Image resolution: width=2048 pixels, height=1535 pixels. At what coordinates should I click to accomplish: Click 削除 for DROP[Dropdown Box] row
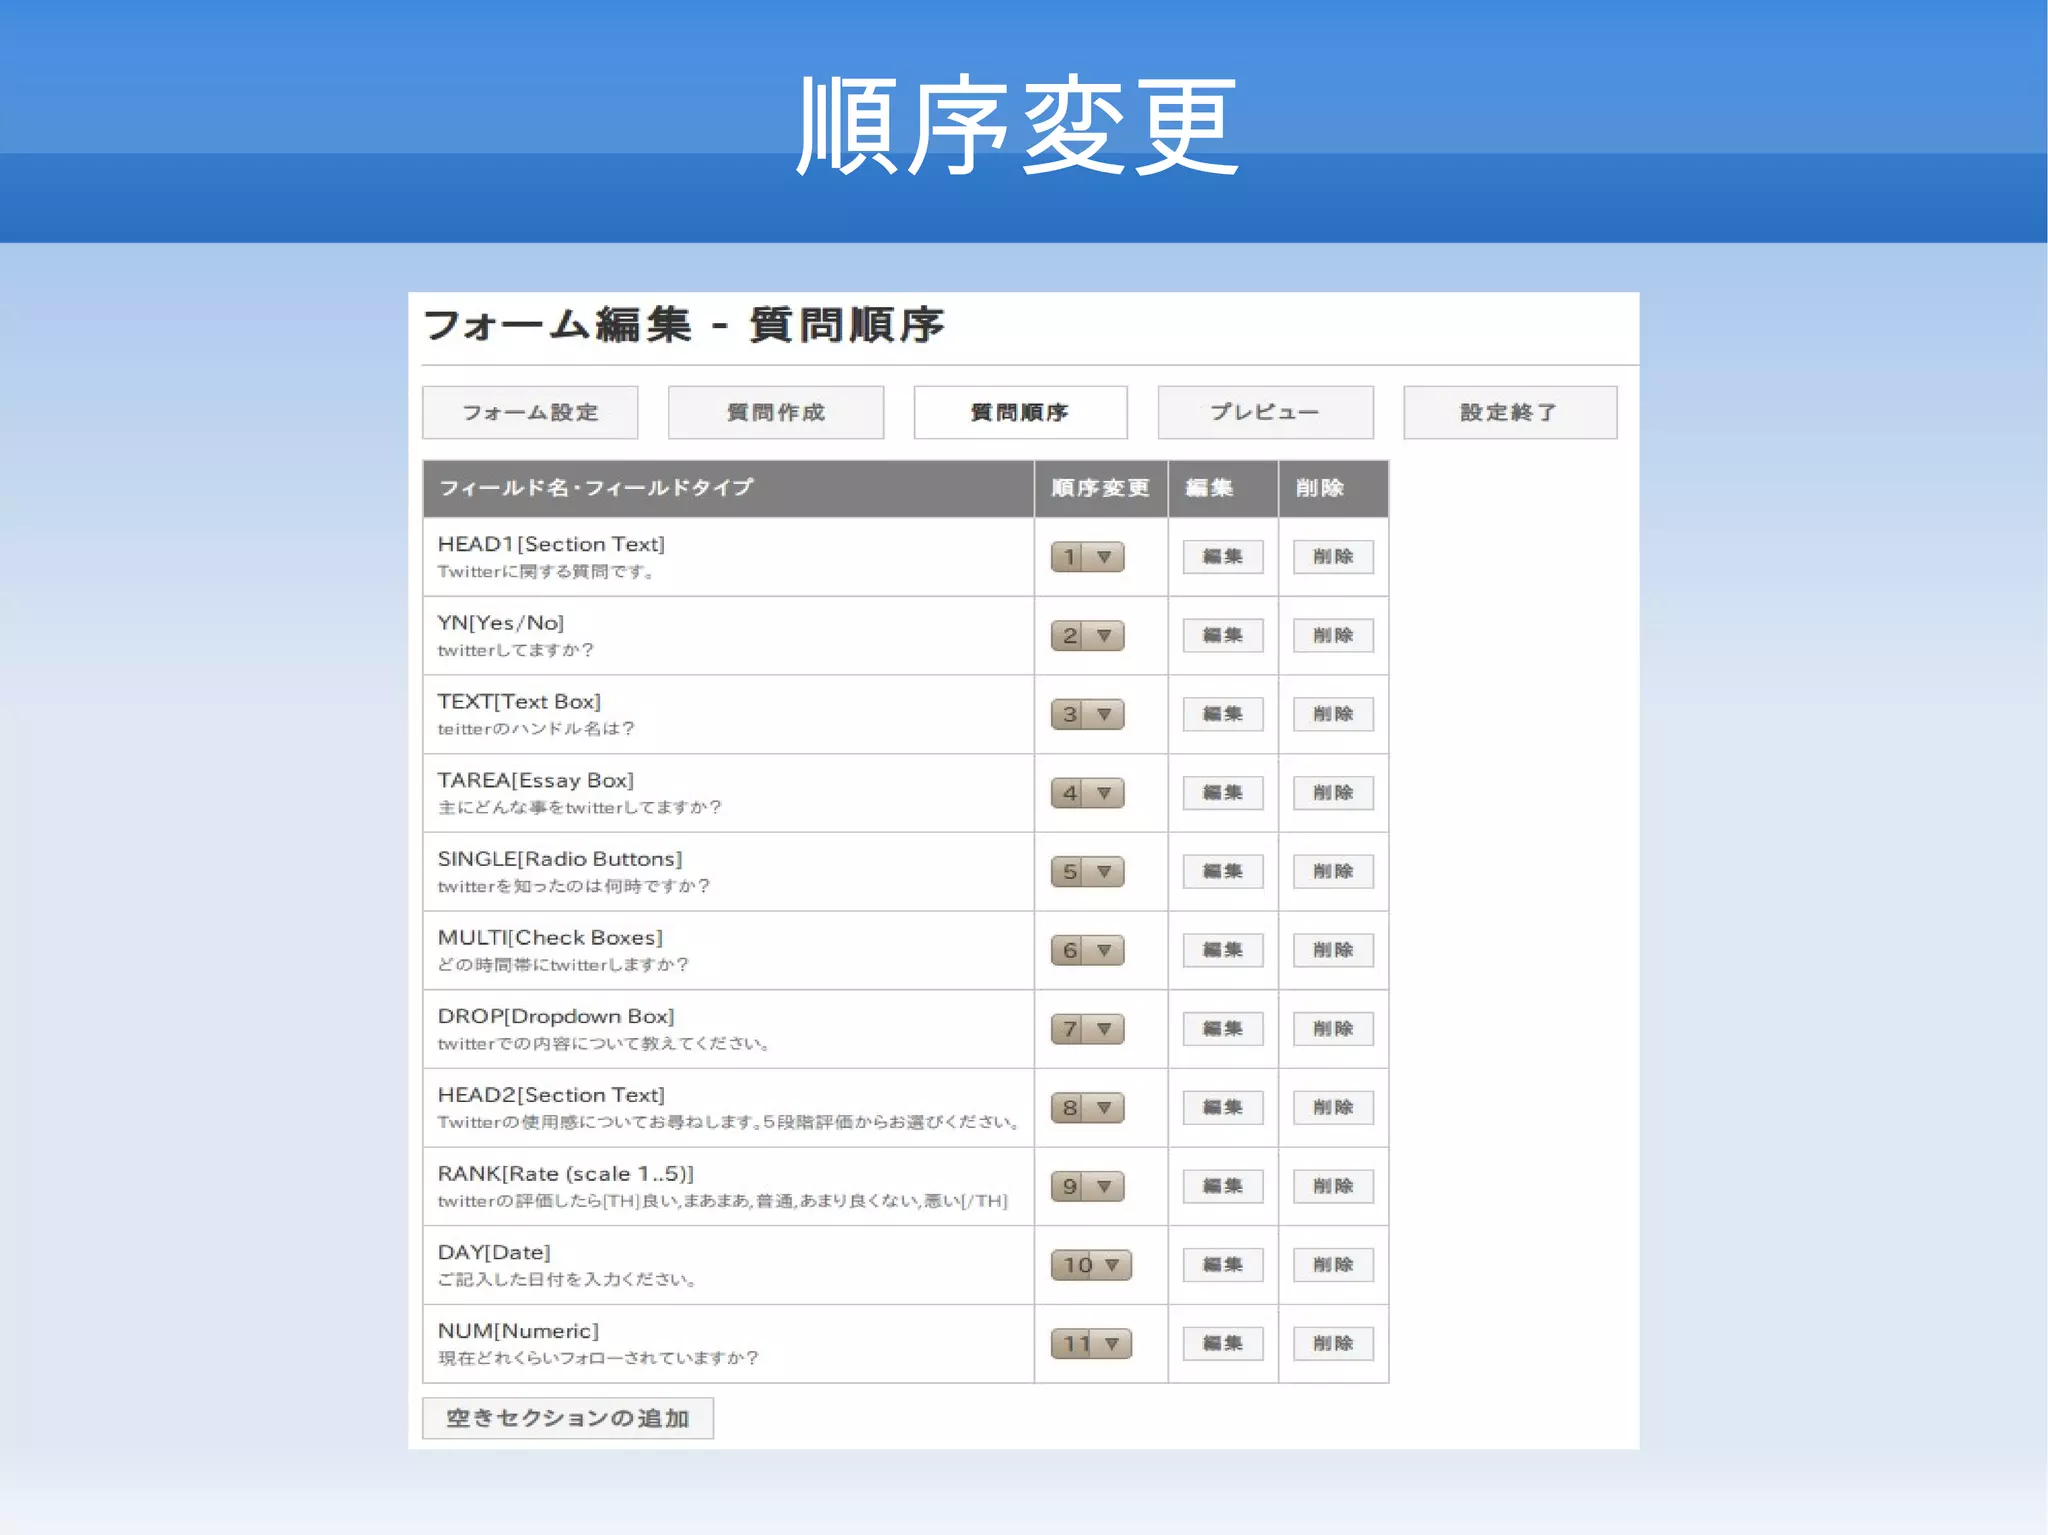click(x=1333, y=1029)
